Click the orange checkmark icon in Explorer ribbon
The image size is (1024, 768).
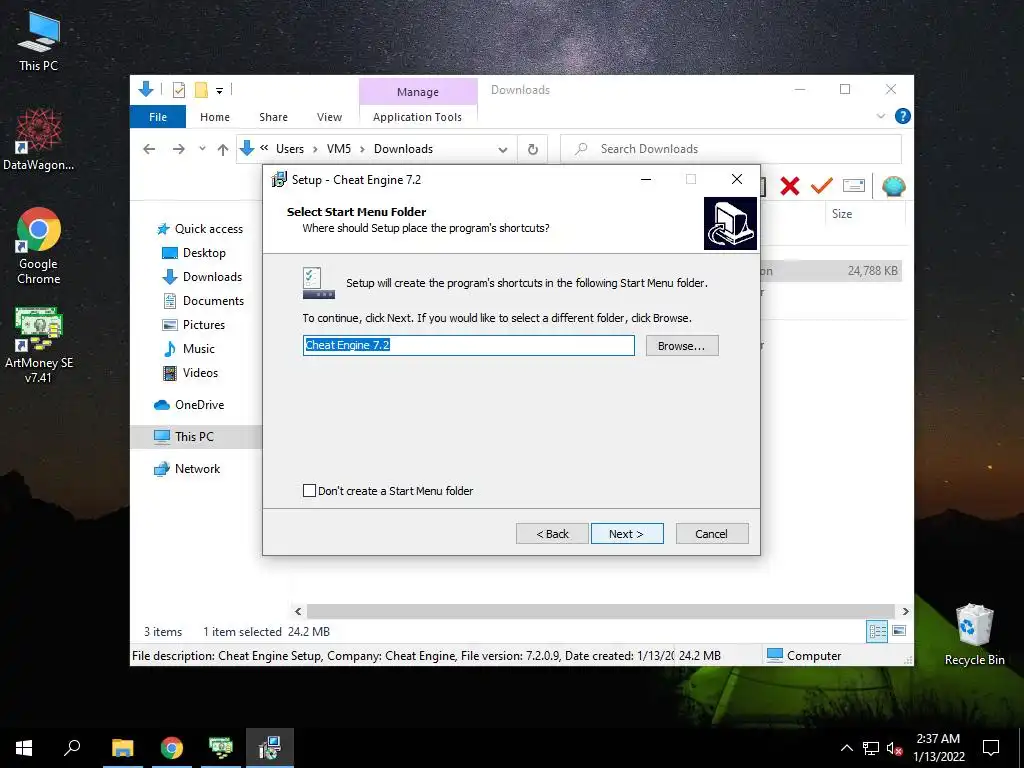tap(822, 186)
